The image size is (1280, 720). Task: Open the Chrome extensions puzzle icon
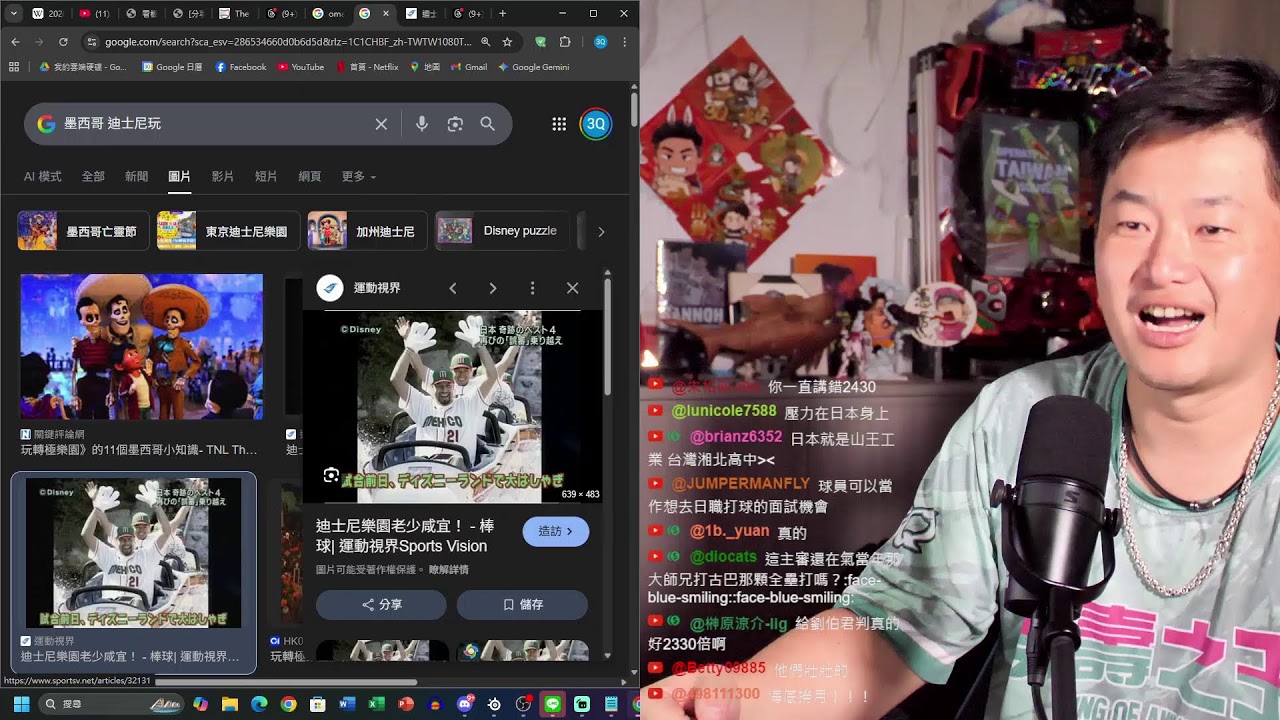(x=565, y=42)
